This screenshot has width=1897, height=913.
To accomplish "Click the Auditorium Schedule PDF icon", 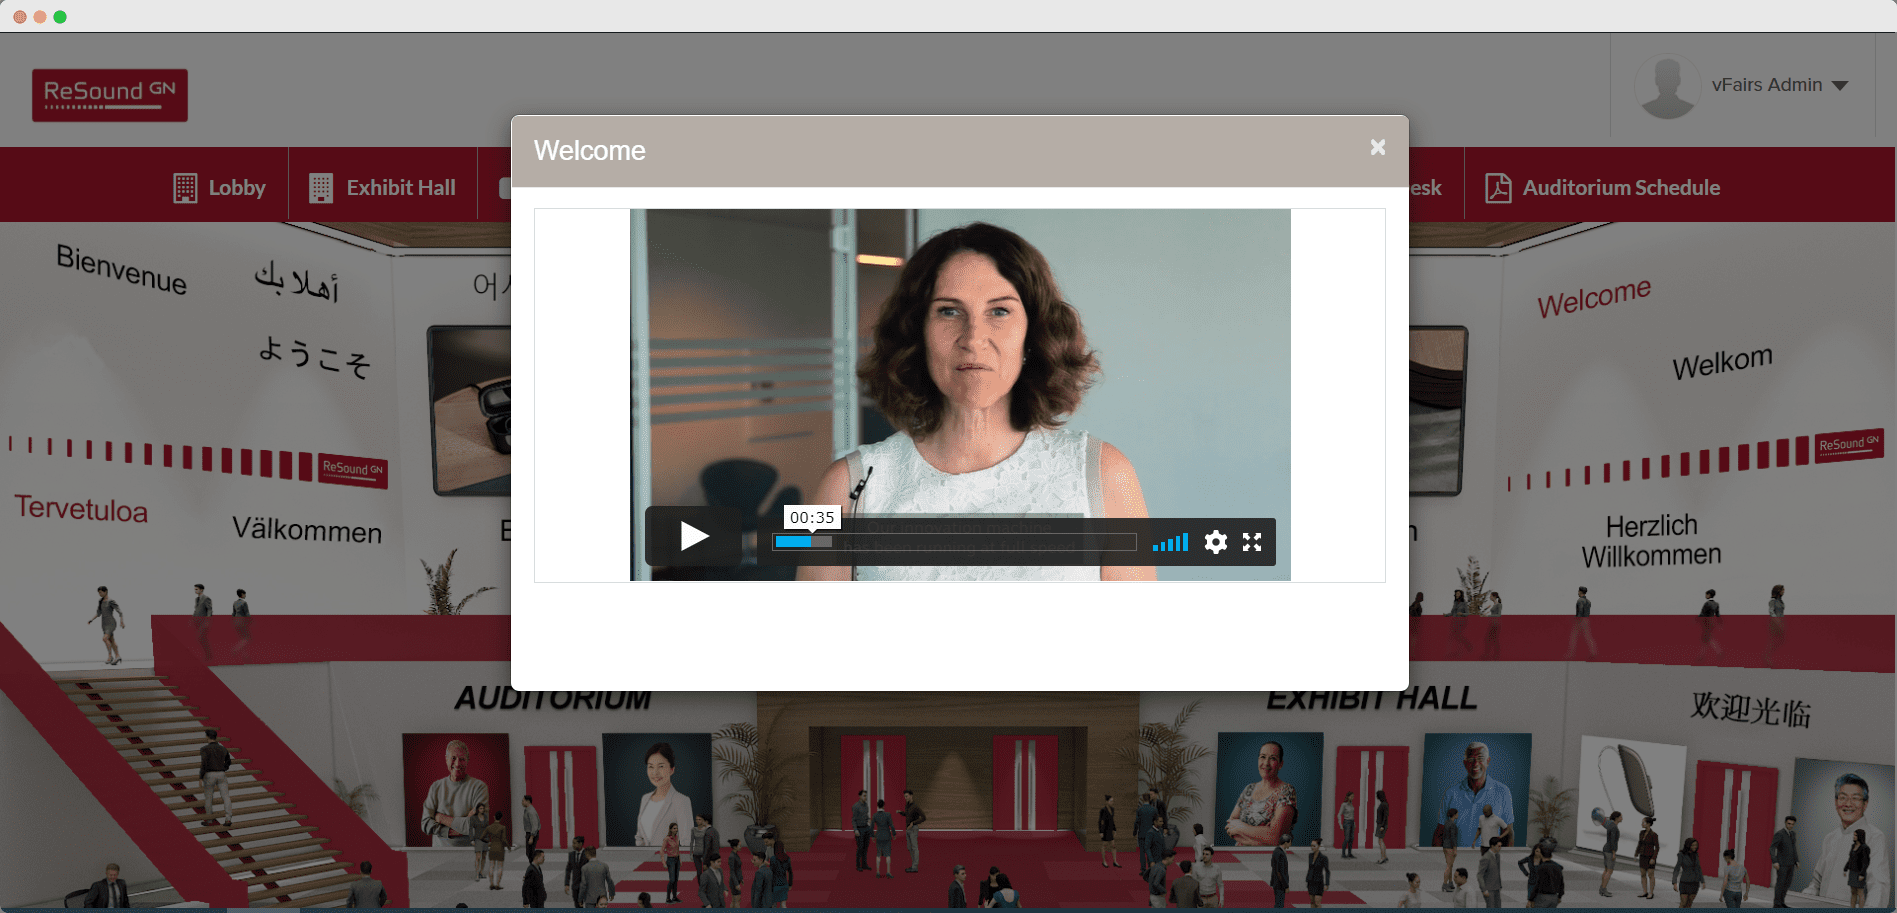I will pyautogui.click(x=1497, y=188).
